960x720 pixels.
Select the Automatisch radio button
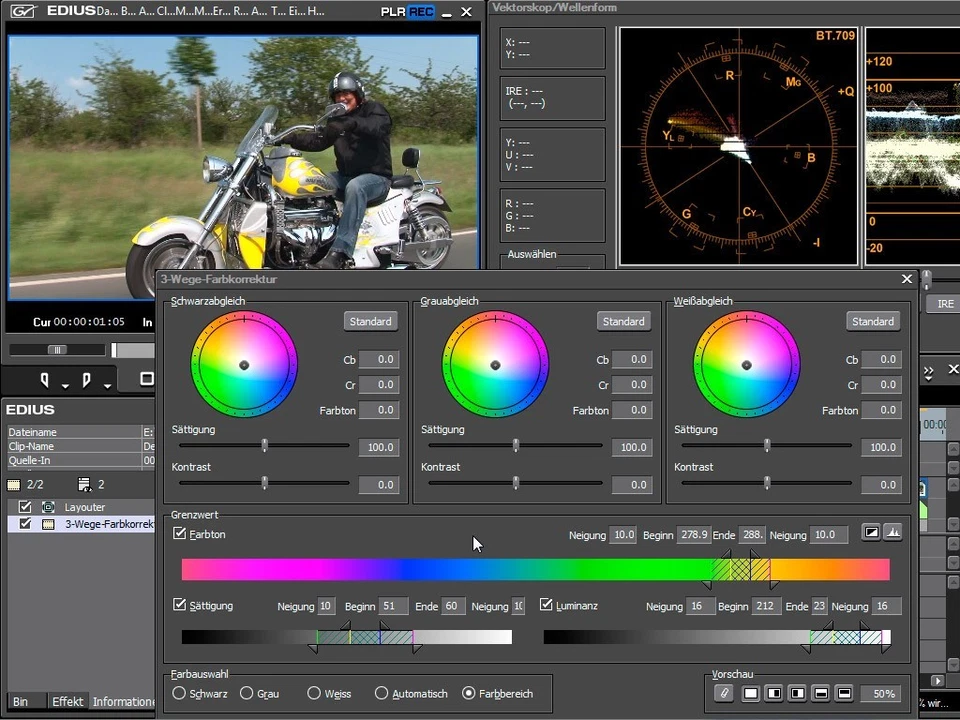381,693
